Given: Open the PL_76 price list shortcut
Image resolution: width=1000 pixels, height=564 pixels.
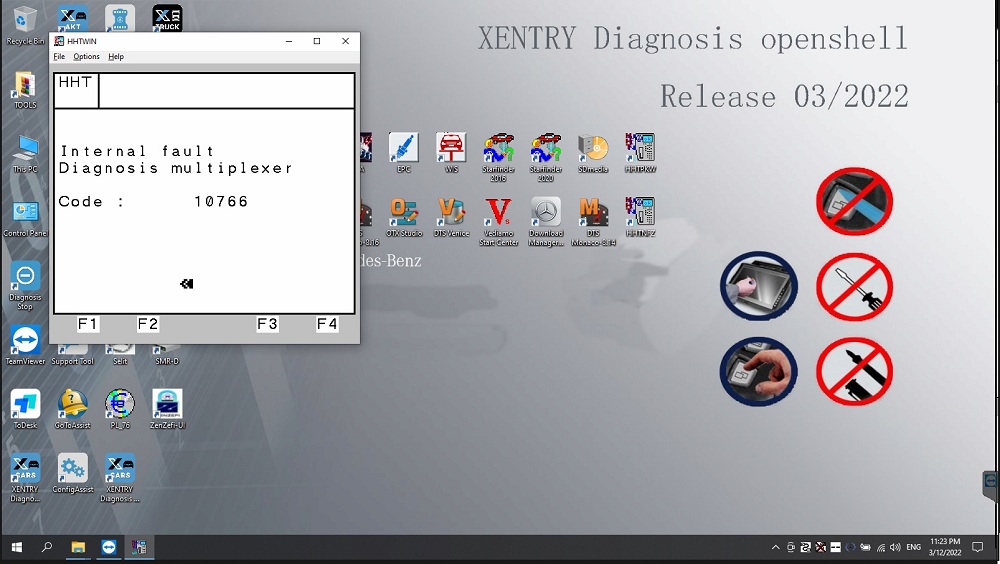Looking at the screenshot, I should [x=120, y=410].
